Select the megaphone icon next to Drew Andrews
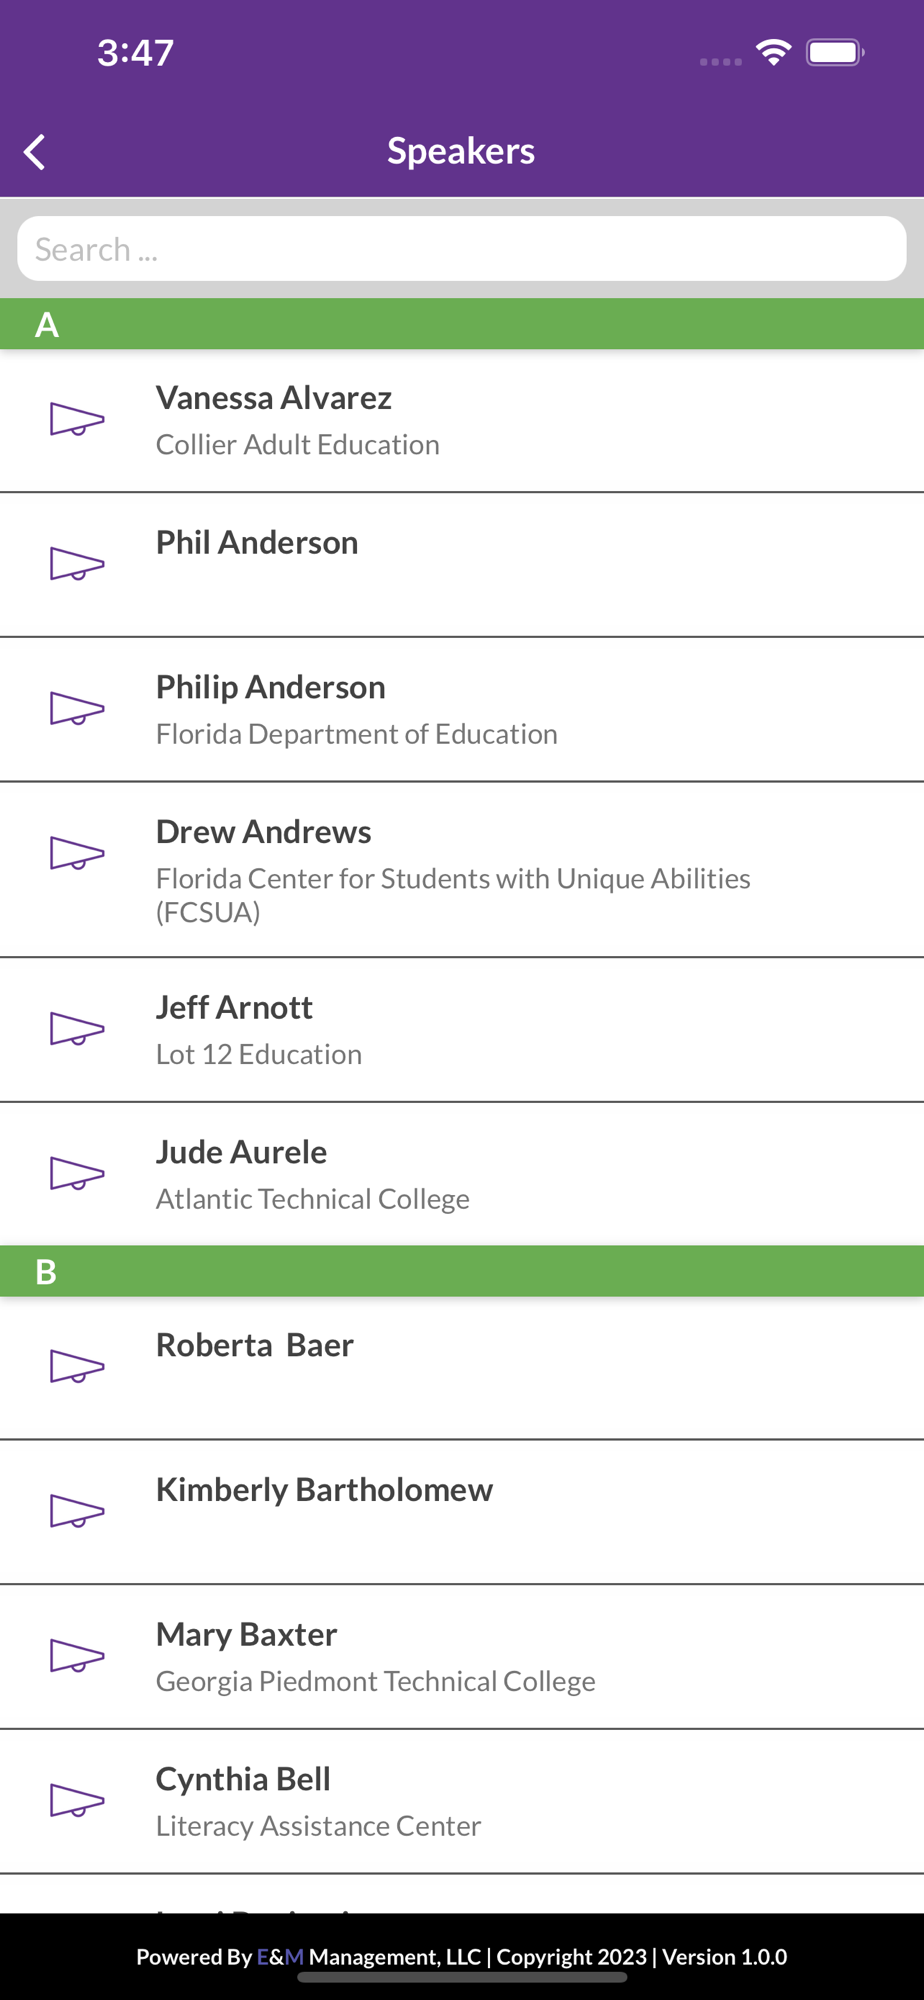The width and height of the screenshot is (924, 2000). point(77,854)
